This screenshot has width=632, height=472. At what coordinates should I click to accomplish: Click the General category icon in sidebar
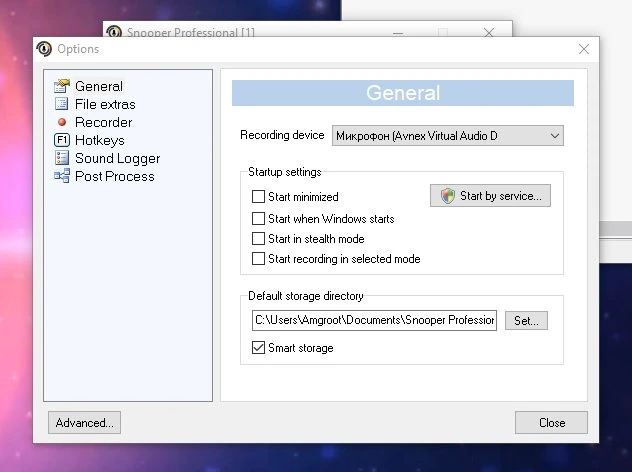(62, 86)
